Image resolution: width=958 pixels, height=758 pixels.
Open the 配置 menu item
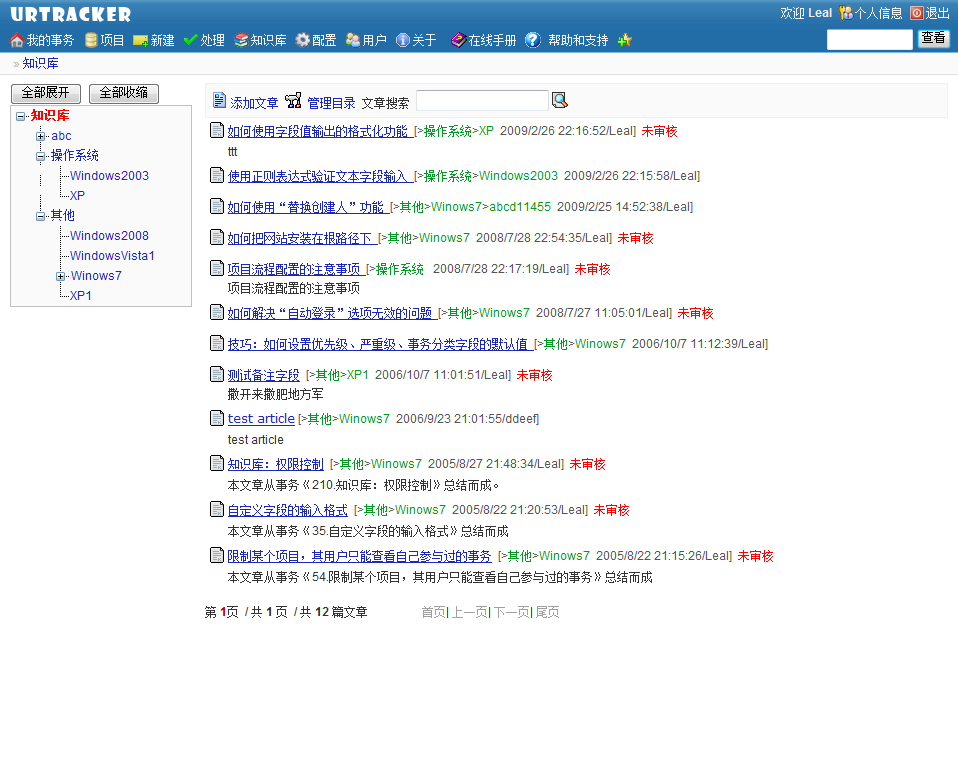[x=324, y=40]
